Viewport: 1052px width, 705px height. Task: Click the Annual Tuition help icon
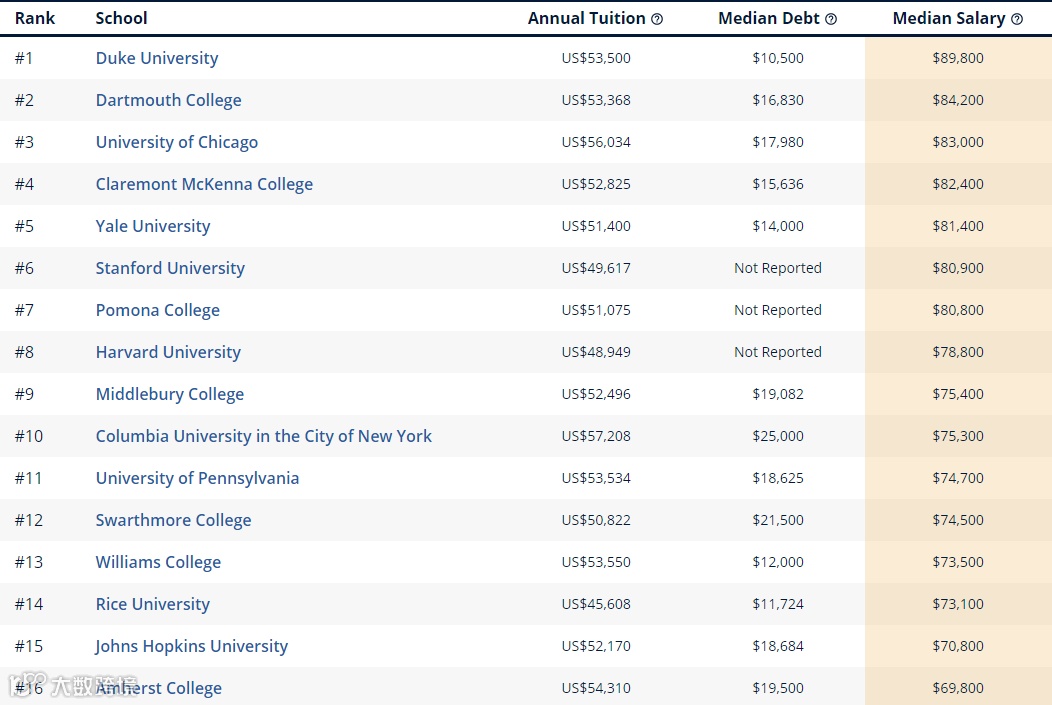point(657,19)
